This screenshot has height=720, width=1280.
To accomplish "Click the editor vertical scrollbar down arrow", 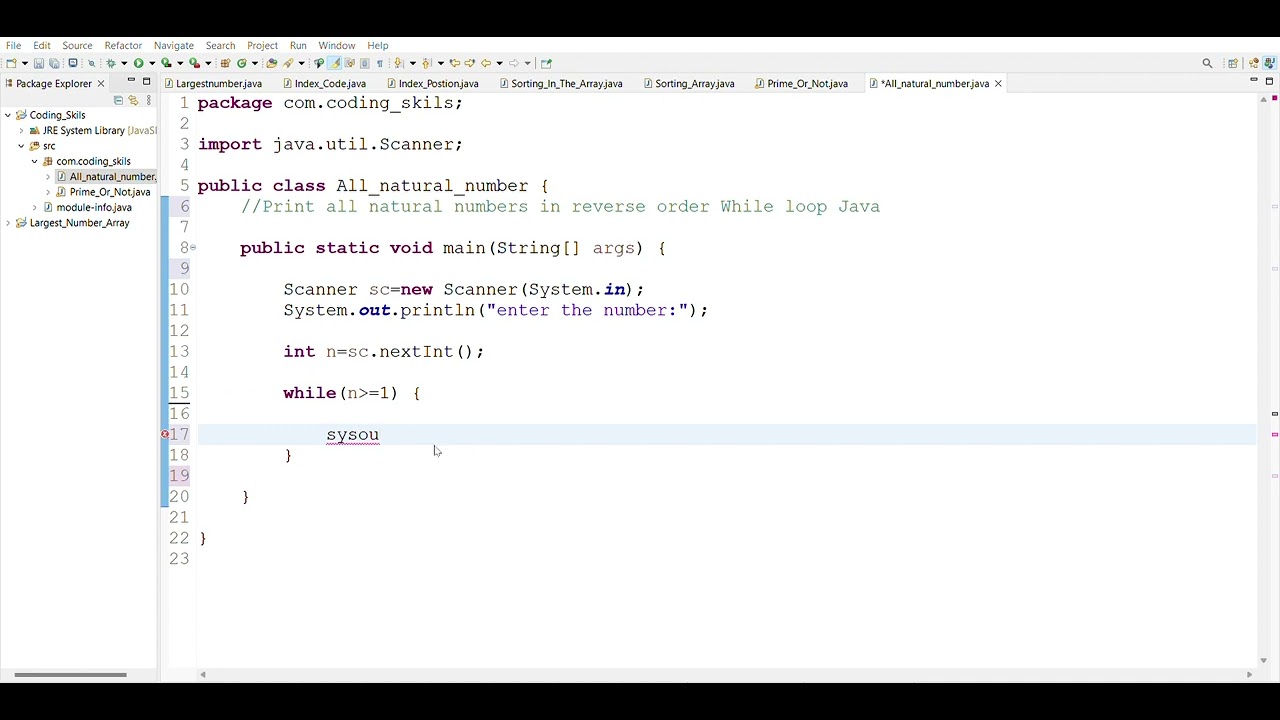I will [1263, 661].
